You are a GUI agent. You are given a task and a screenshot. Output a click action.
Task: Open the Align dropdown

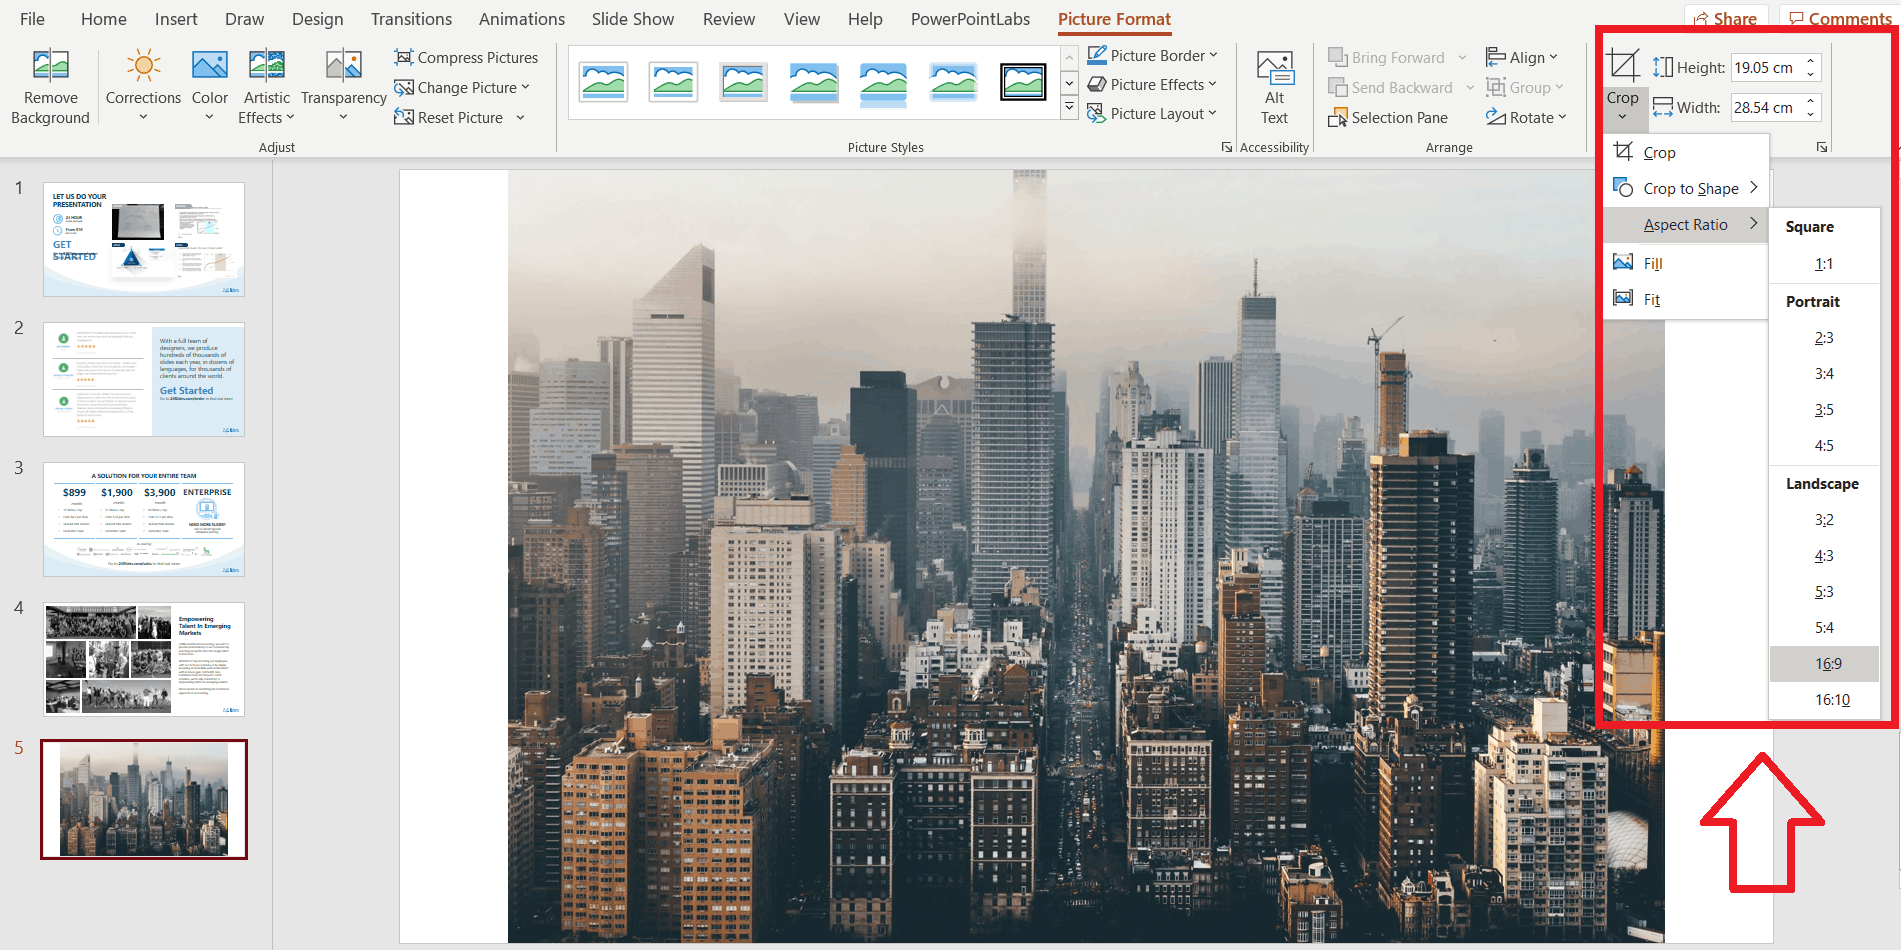pyautogui.click(x=1522, y=57)
